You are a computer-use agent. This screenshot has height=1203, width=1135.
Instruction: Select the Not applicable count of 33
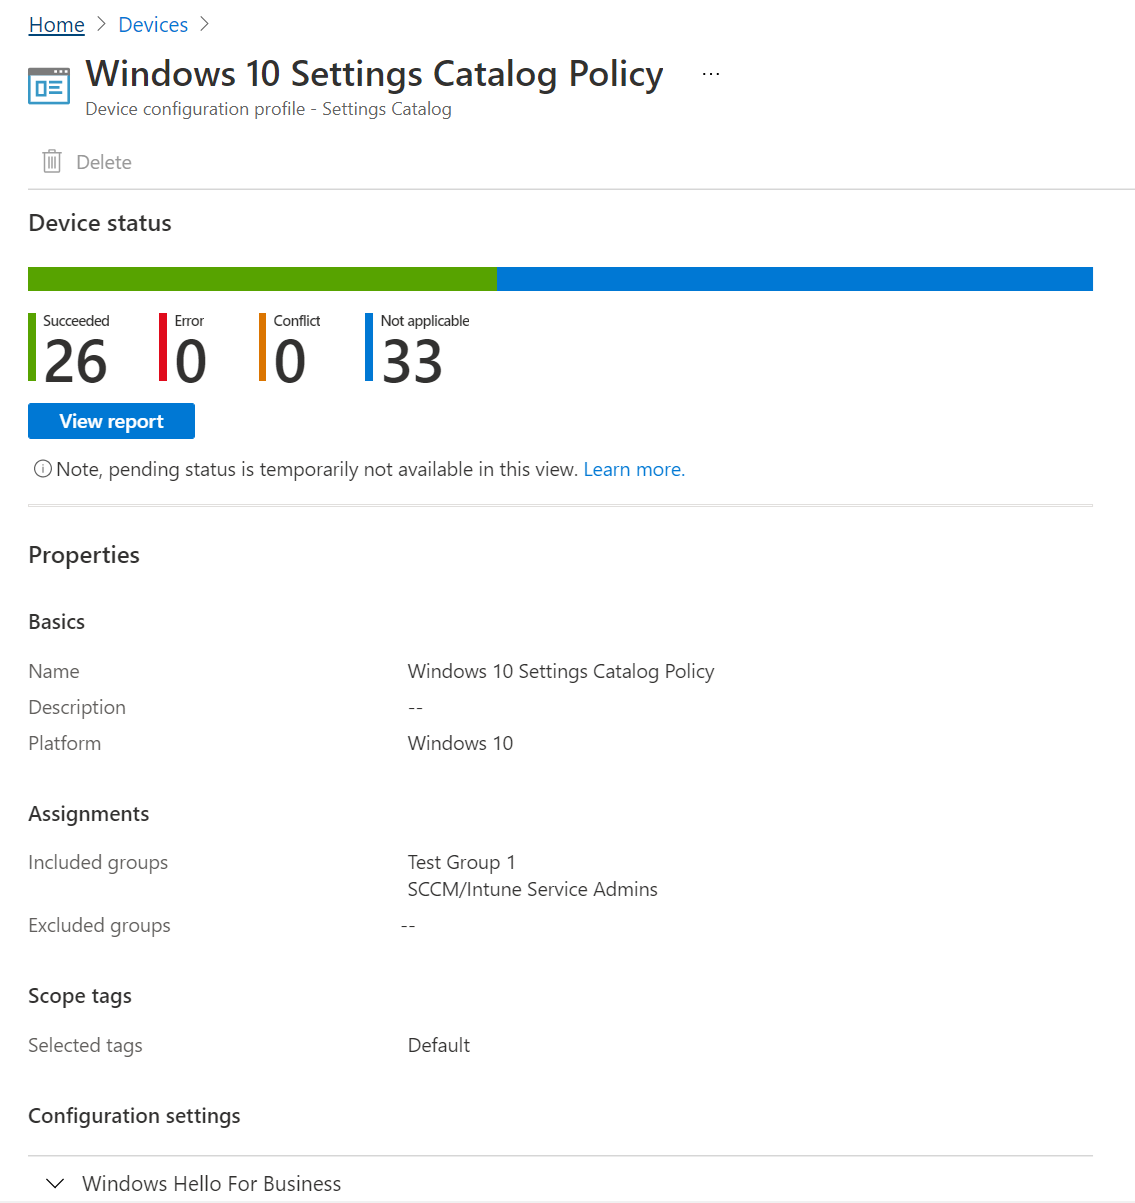pyautogui.click(x=412, y=361)
